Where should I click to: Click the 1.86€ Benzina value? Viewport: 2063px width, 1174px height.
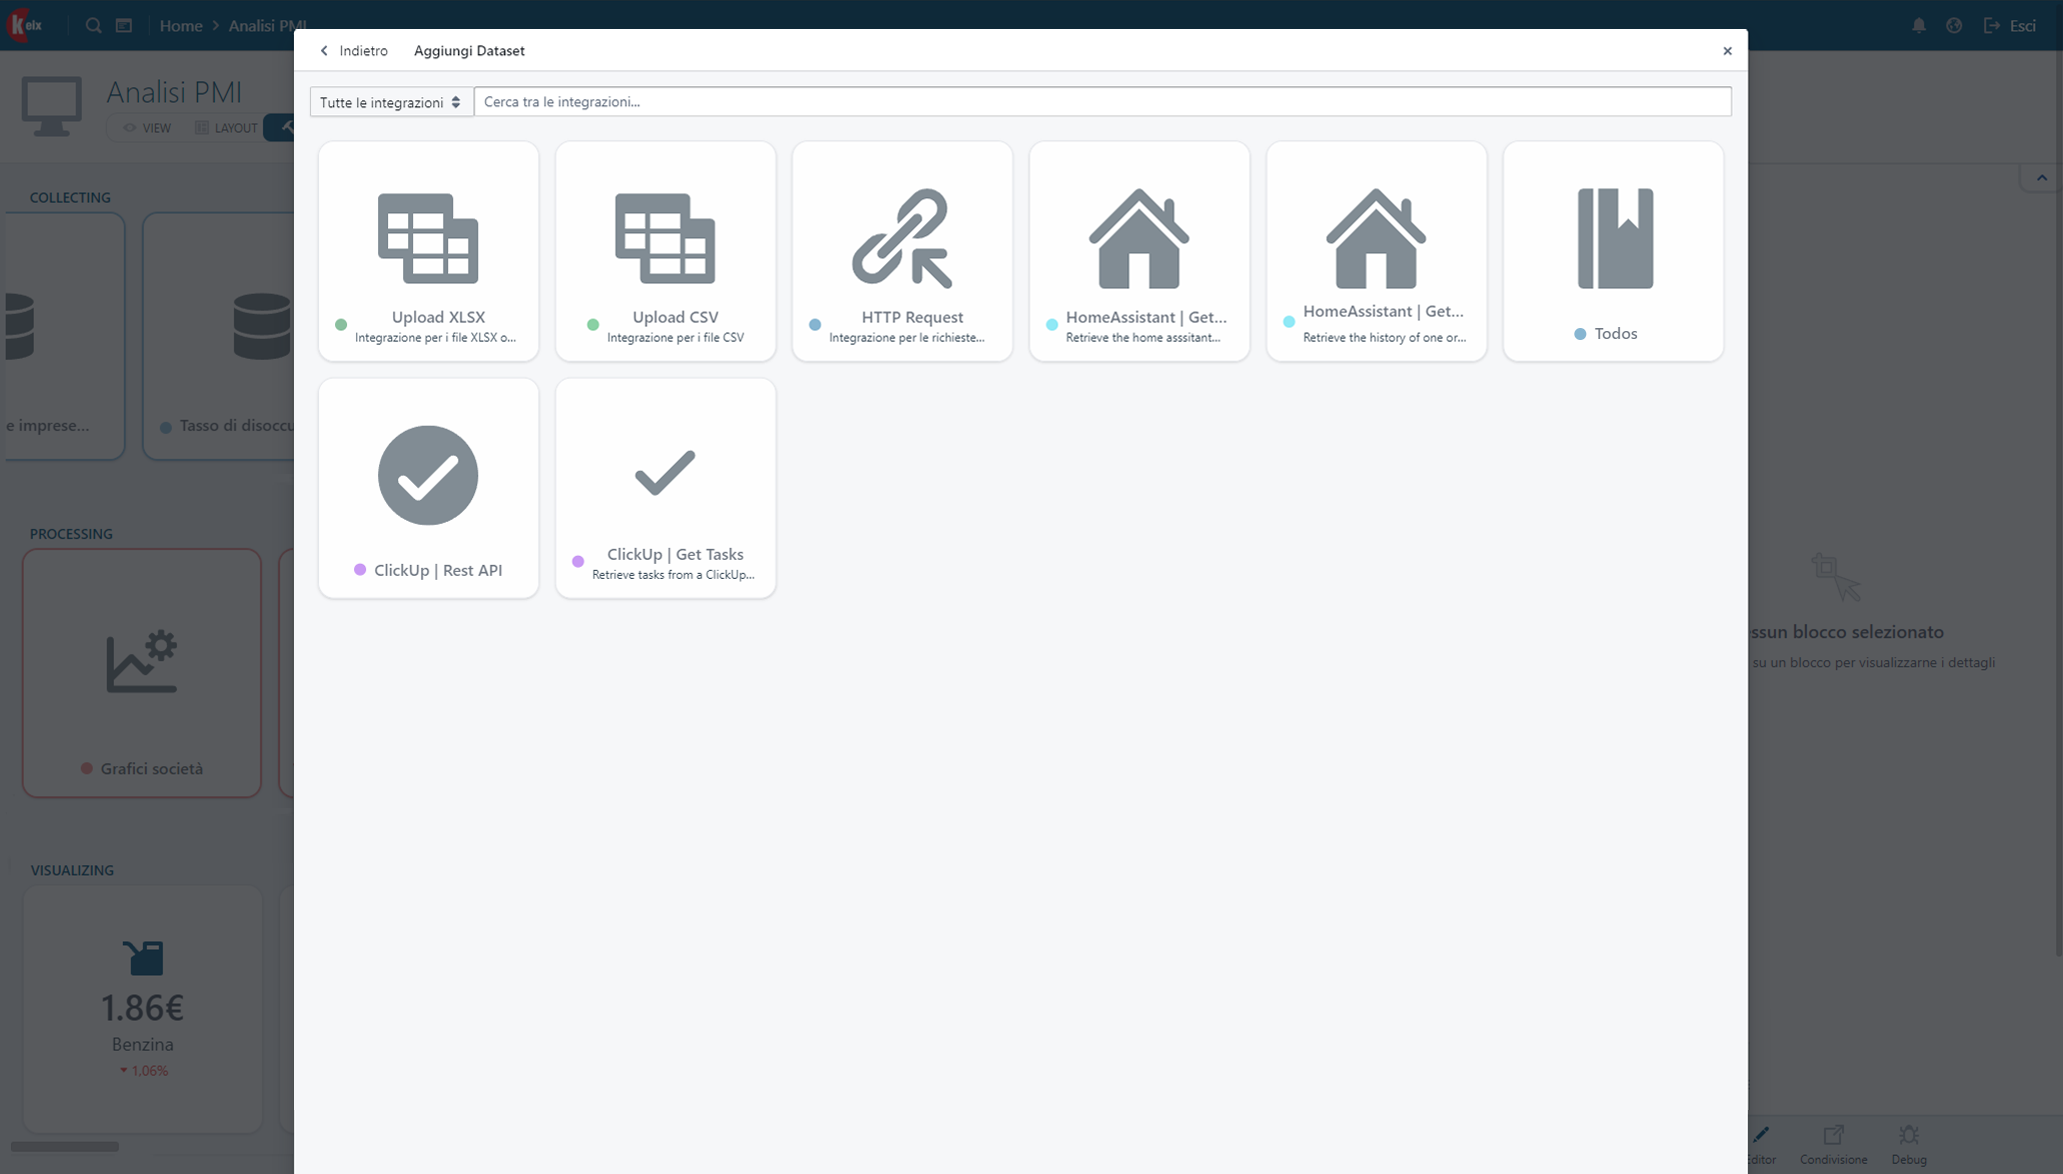tap(142, 1007)
